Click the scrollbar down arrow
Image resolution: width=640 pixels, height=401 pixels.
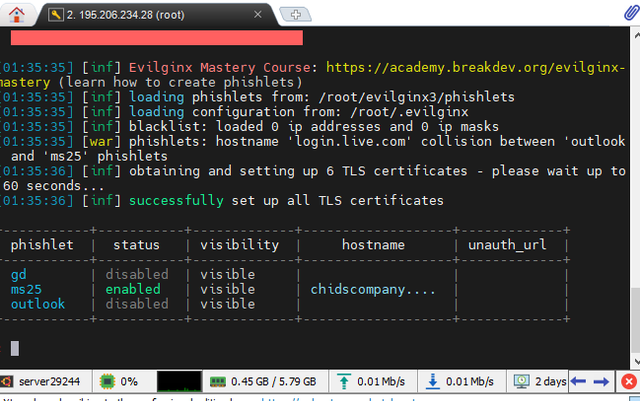click(636, 362)
